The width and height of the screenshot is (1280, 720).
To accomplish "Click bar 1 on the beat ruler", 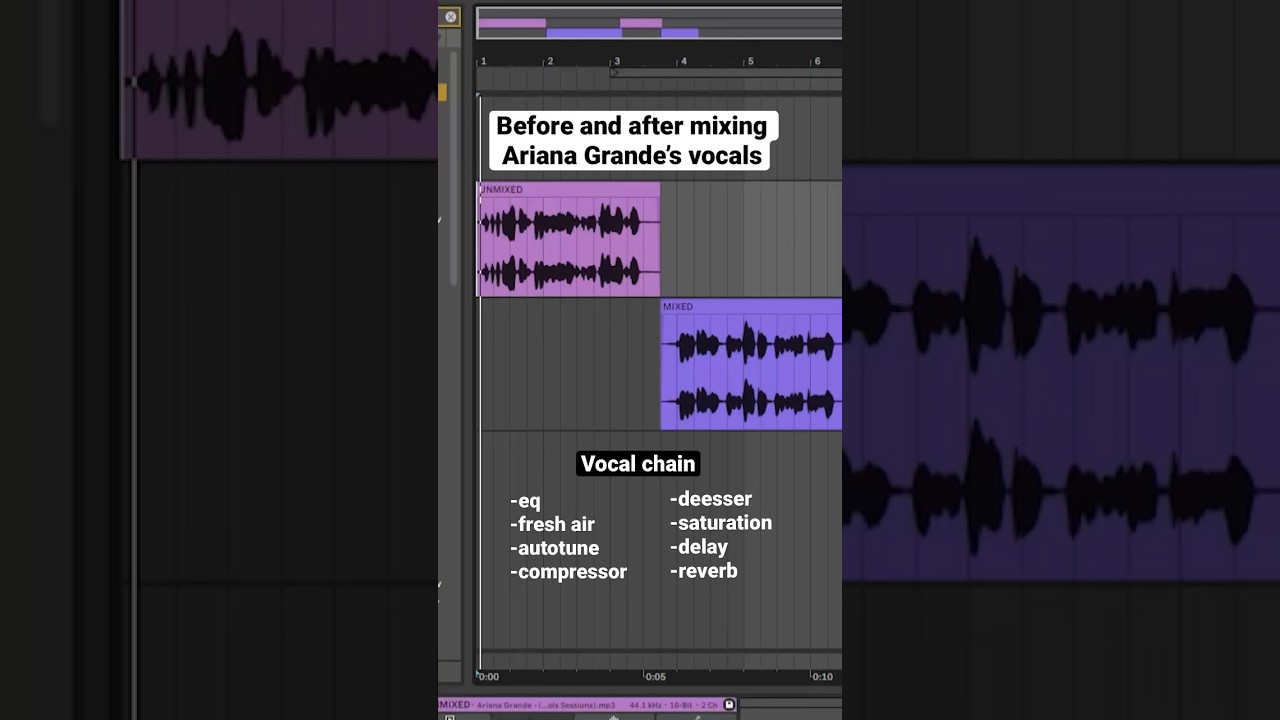I will (483, 61).
